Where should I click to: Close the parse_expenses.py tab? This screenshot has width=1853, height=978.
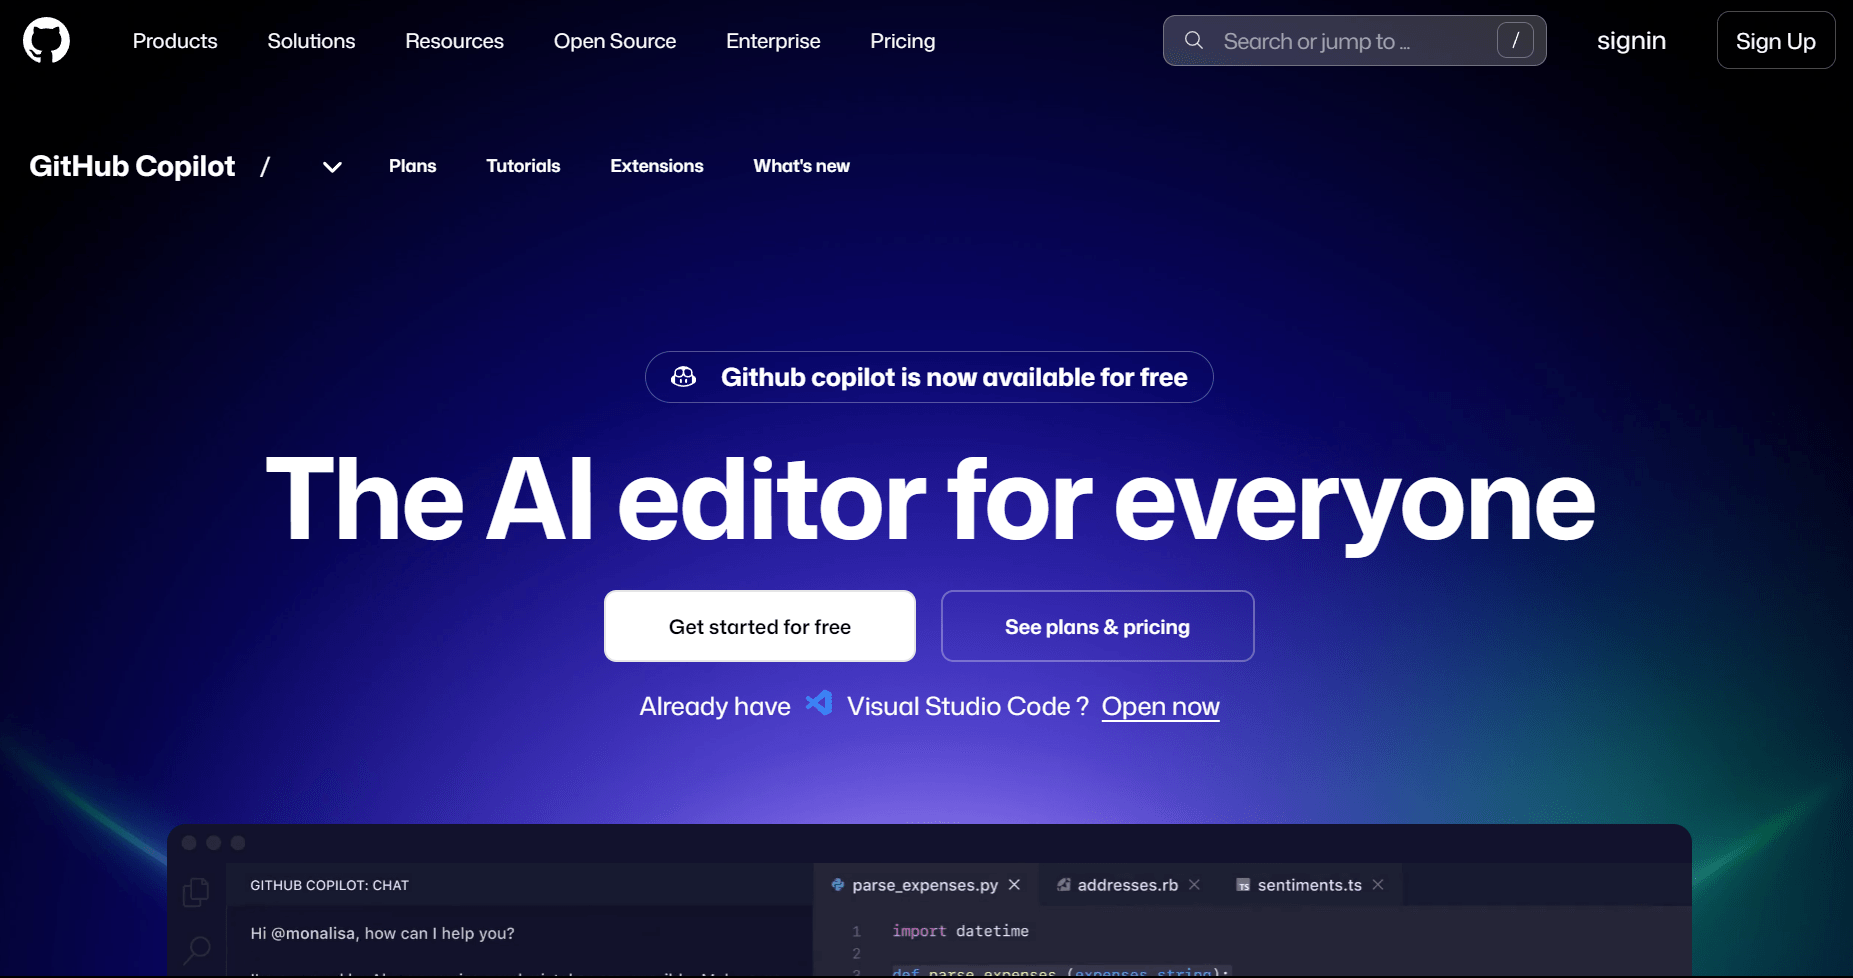click(x=1014, y=885)
